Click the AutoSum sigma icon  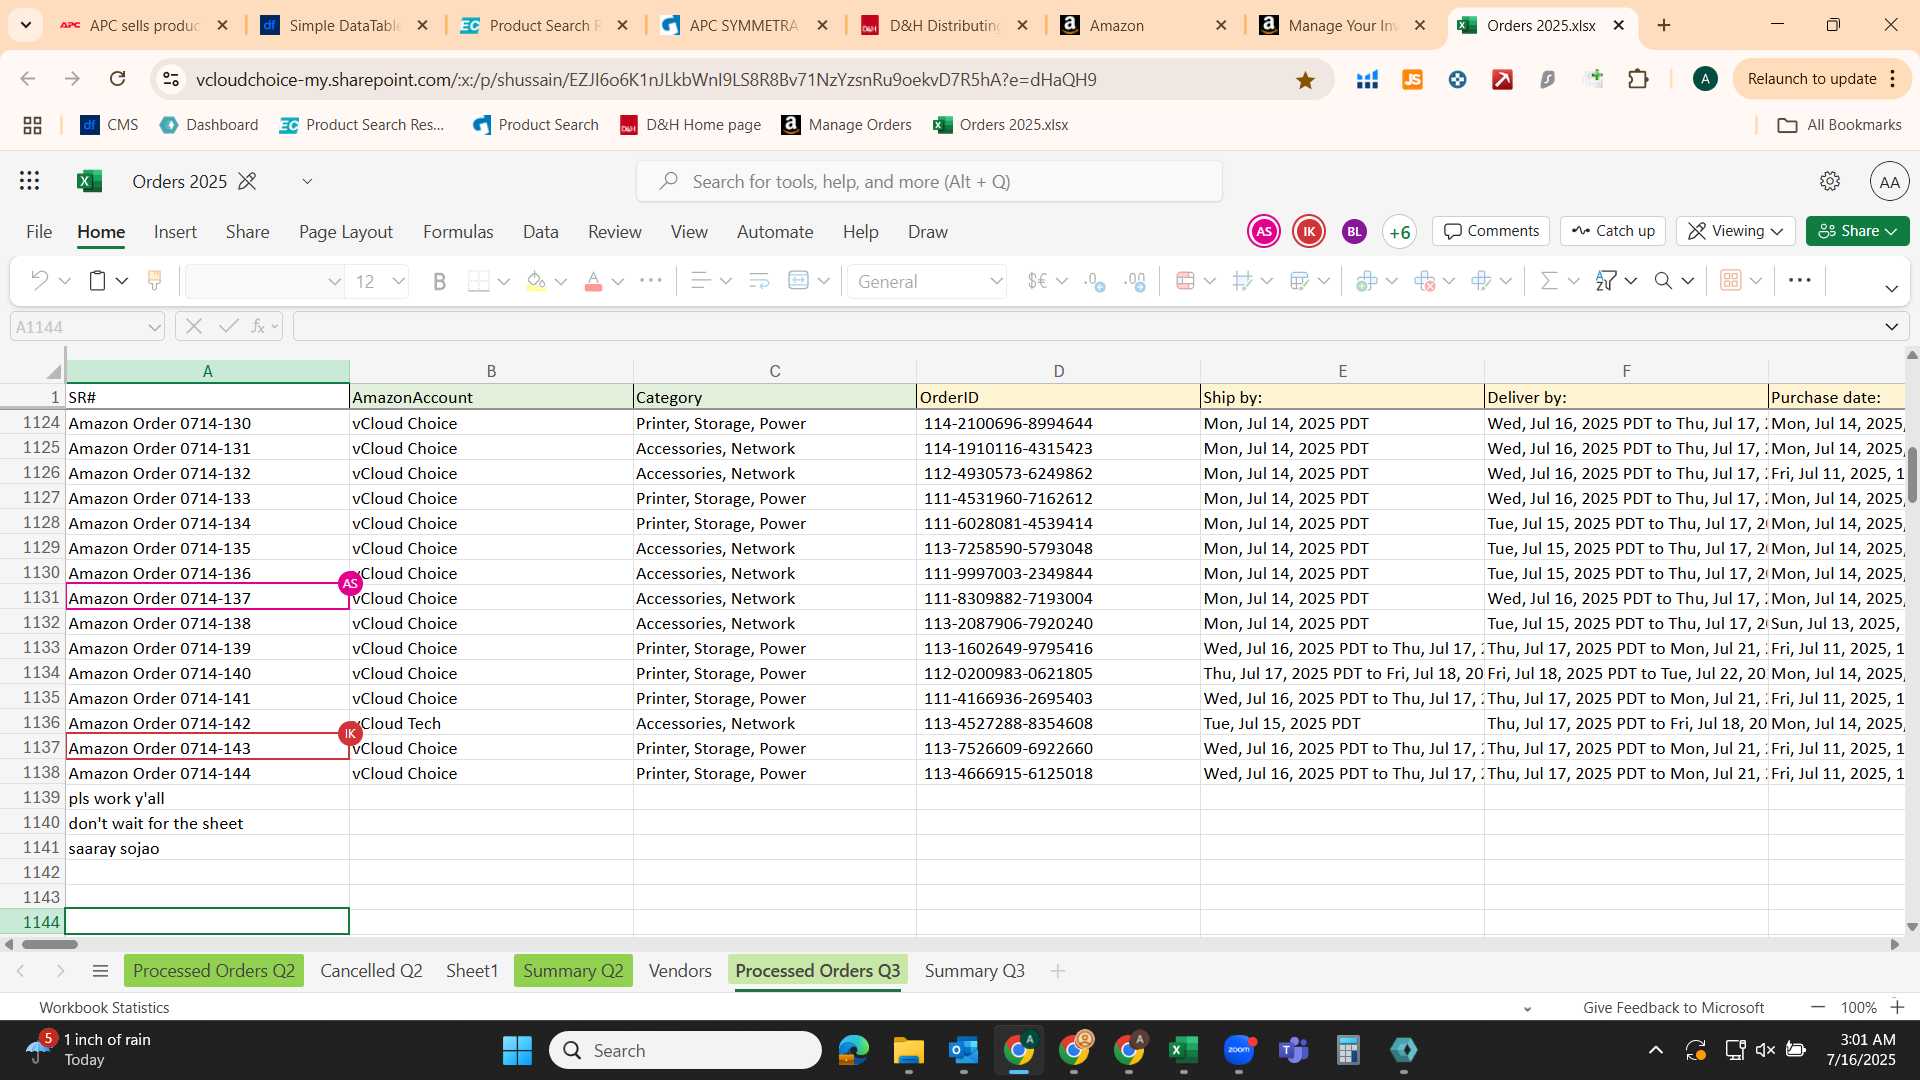tap(1549, 281)
